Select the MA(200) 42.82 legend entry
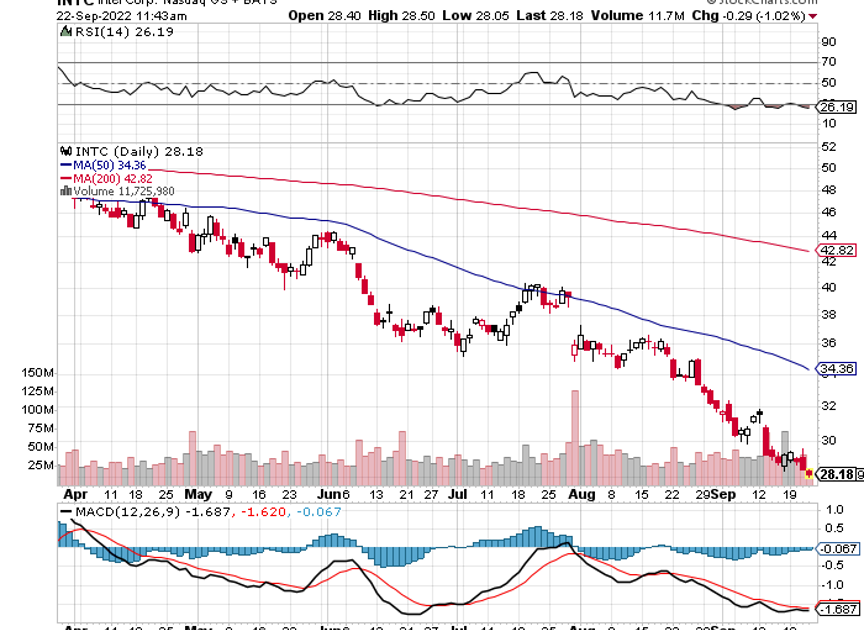The image size is (864, 630). point(106,179)
